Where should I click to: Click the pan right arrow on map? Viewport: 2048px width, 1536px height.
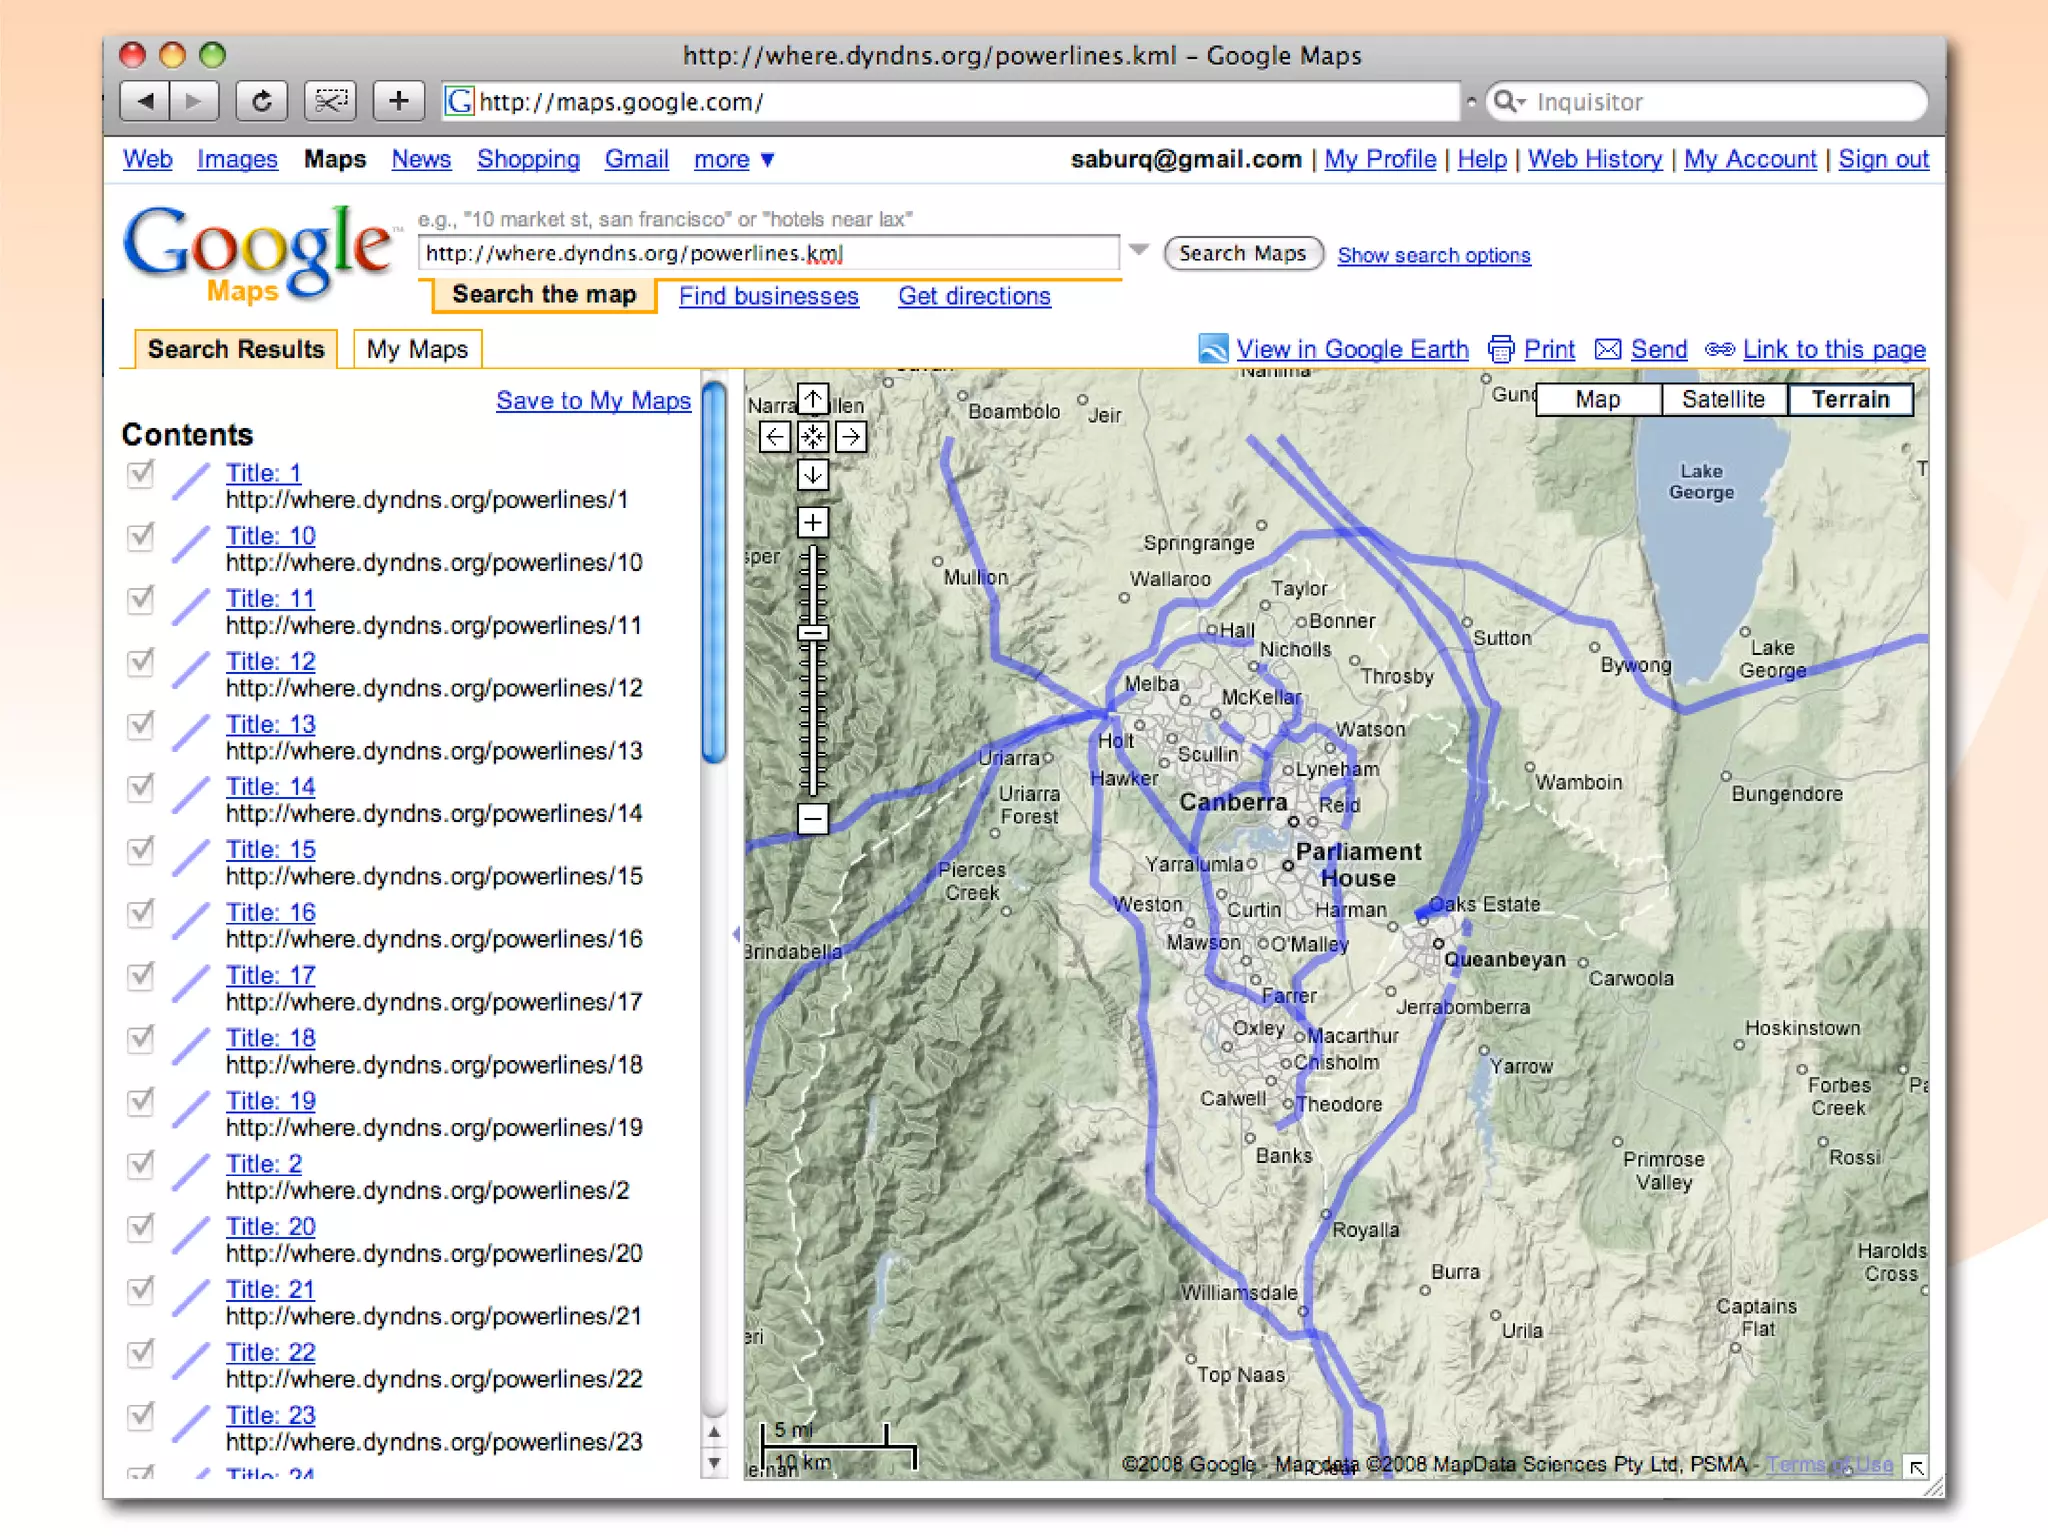(851, 437)
